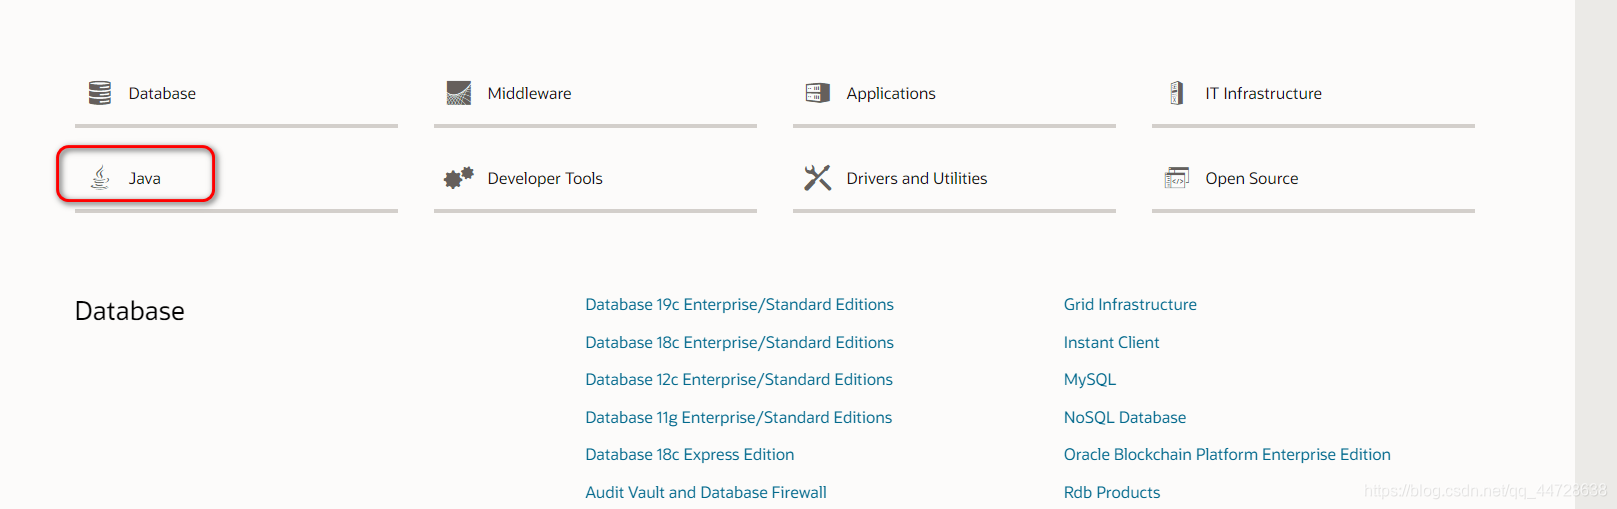Open Database 18c Enterprise/Standard Editions link
1617x509 pixels.
(739, 342)
